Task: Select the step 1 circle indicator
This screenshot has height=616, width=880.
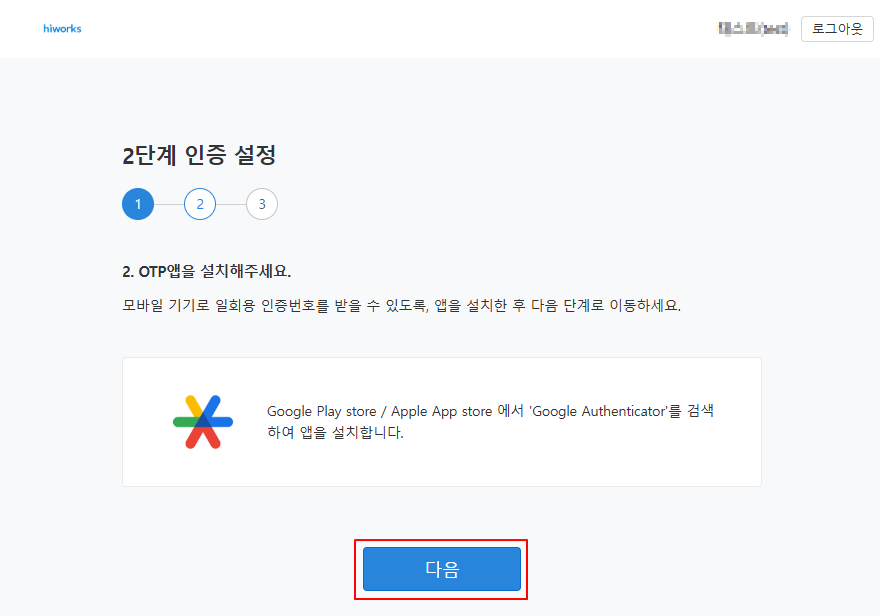Action: point(138,204)
